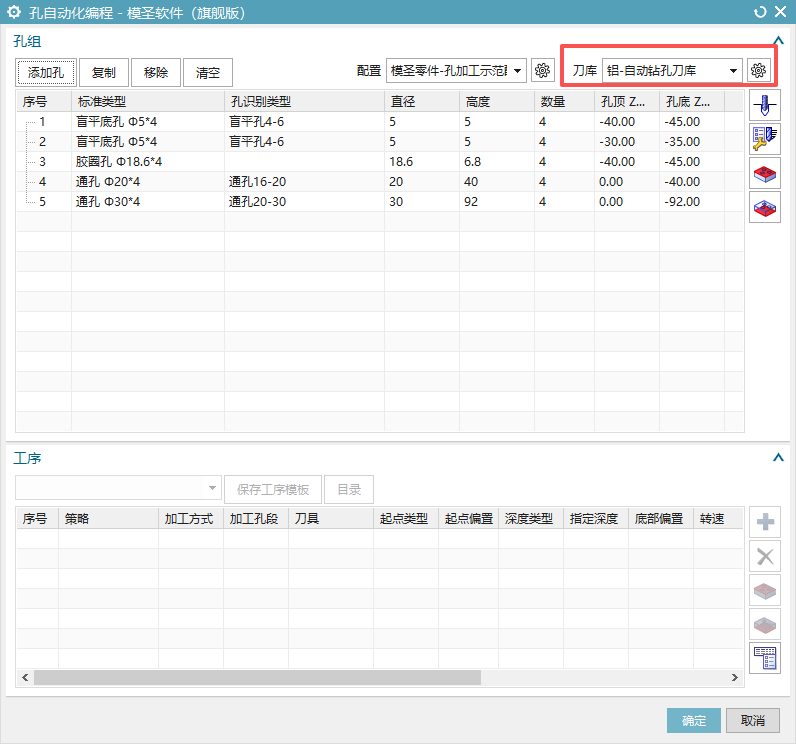
Task: Click the gear icon in window title
Action: click(x=14, y=12)
